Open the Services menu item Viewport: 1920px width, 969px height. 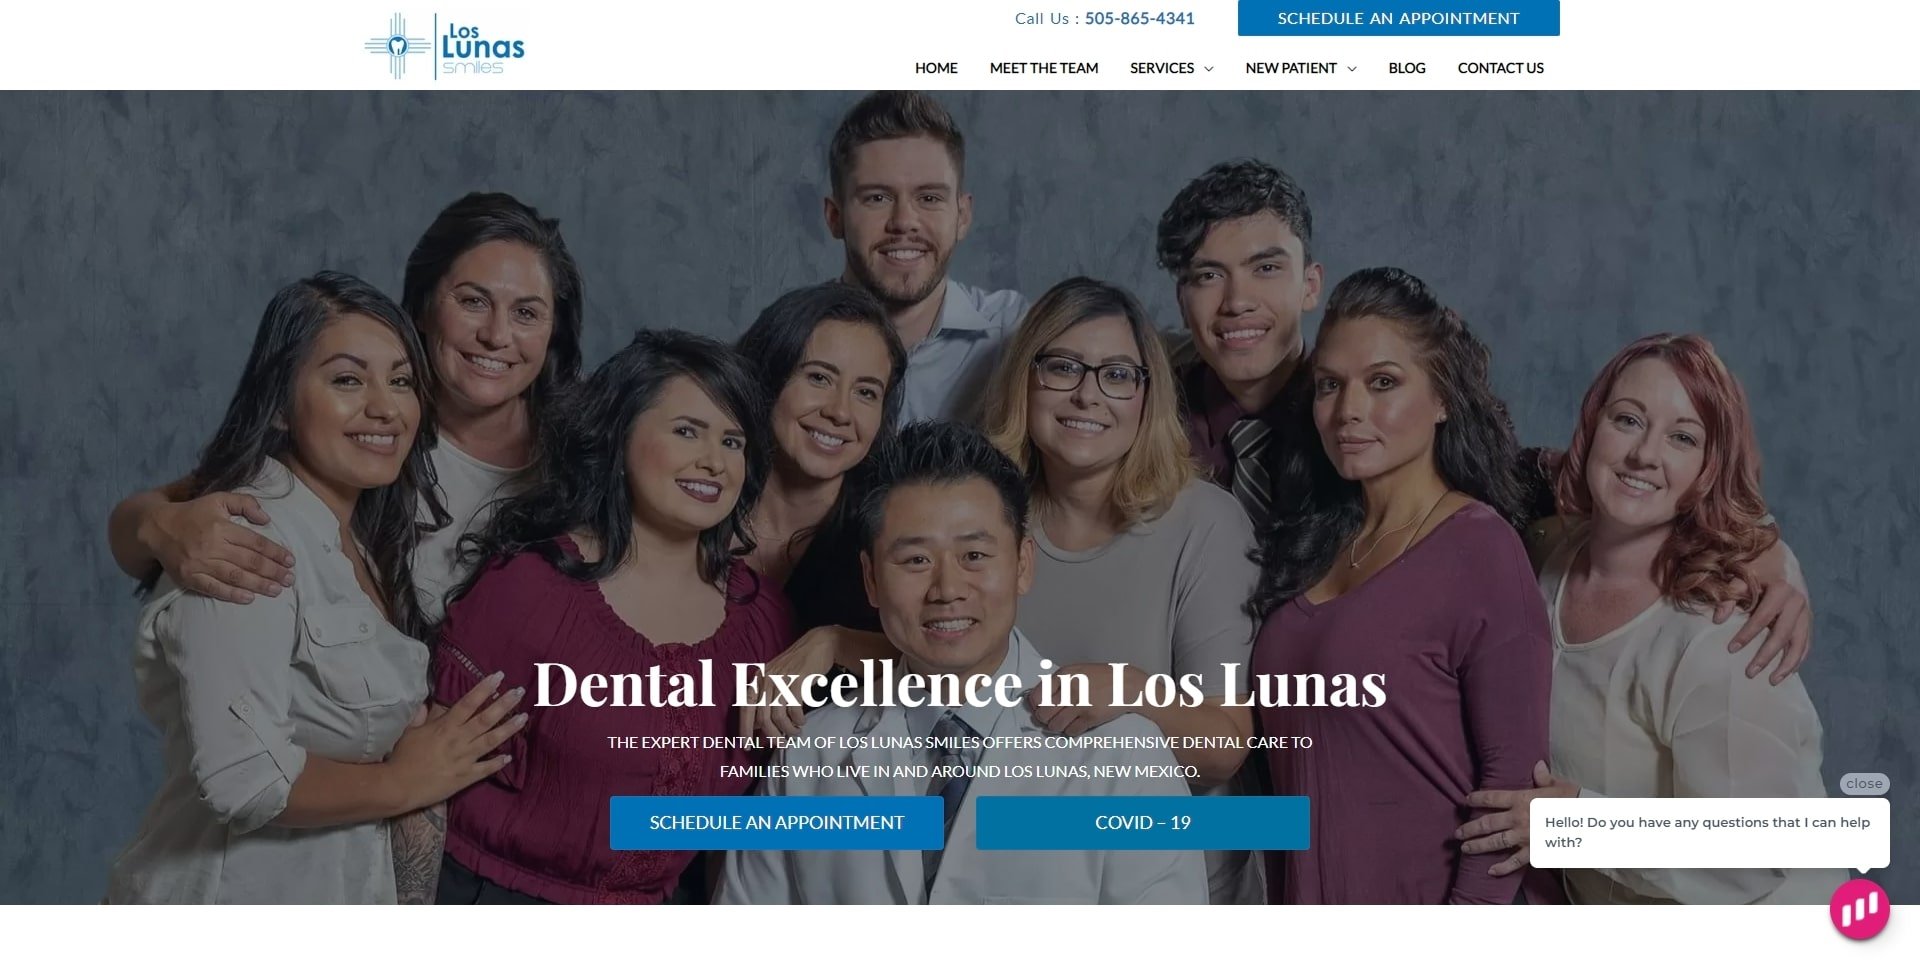(1161, 68)
